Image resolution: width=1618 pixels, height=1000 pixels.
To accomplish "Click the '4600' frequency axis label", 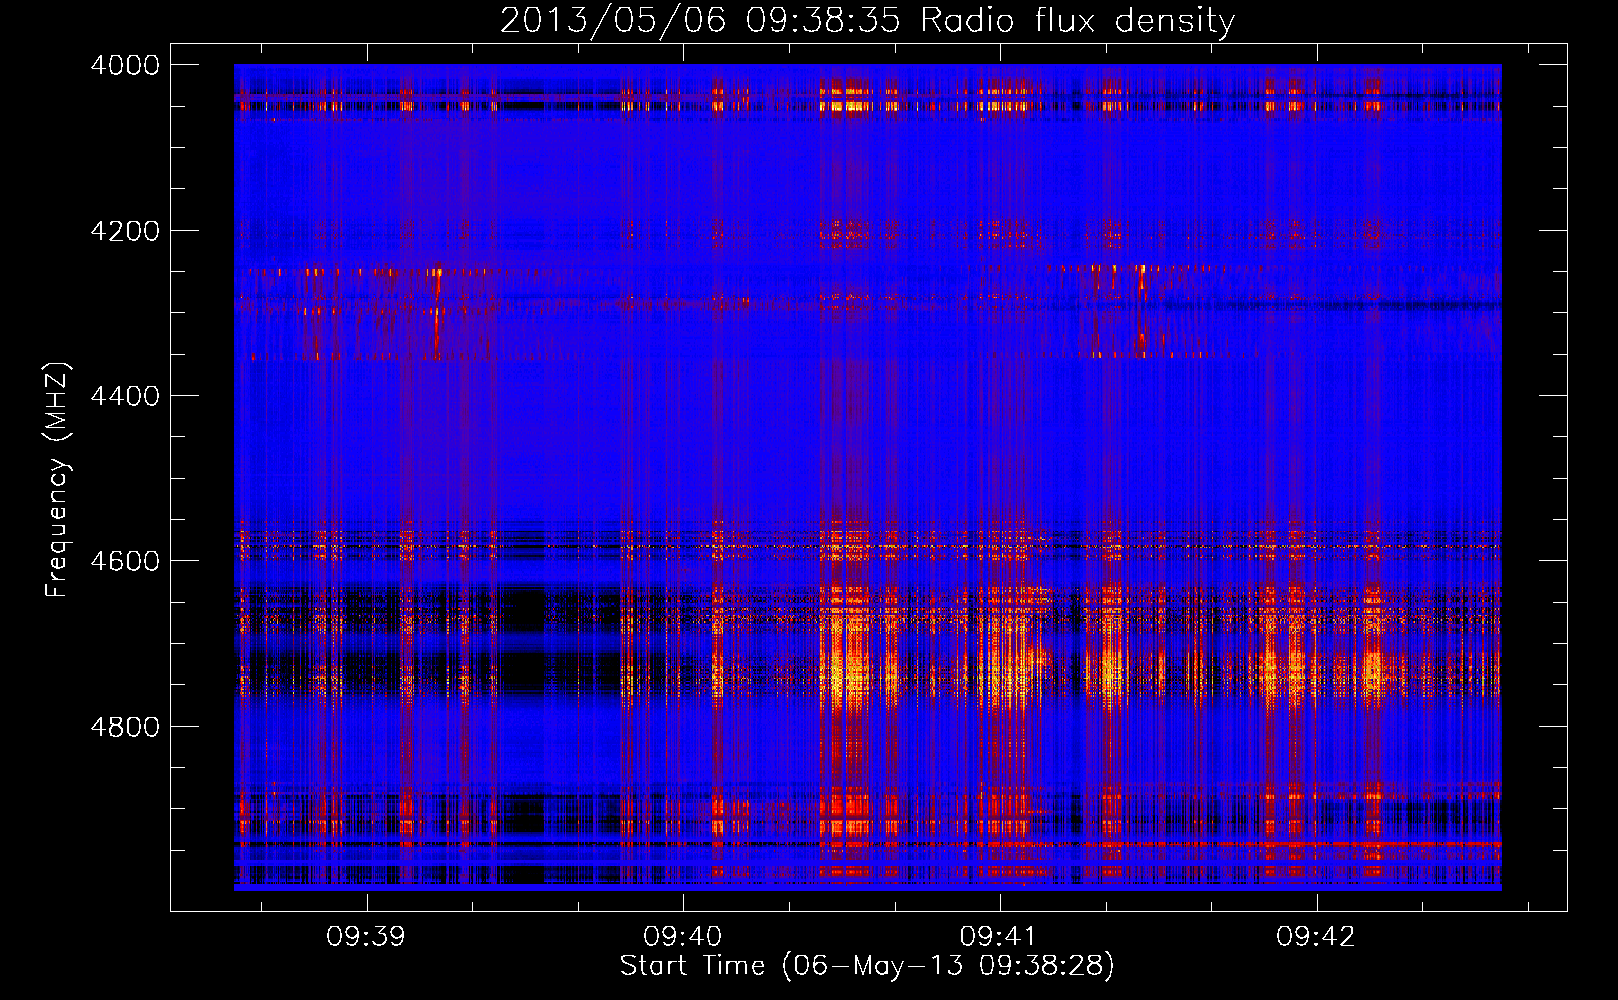I will [x=125, y=561].
